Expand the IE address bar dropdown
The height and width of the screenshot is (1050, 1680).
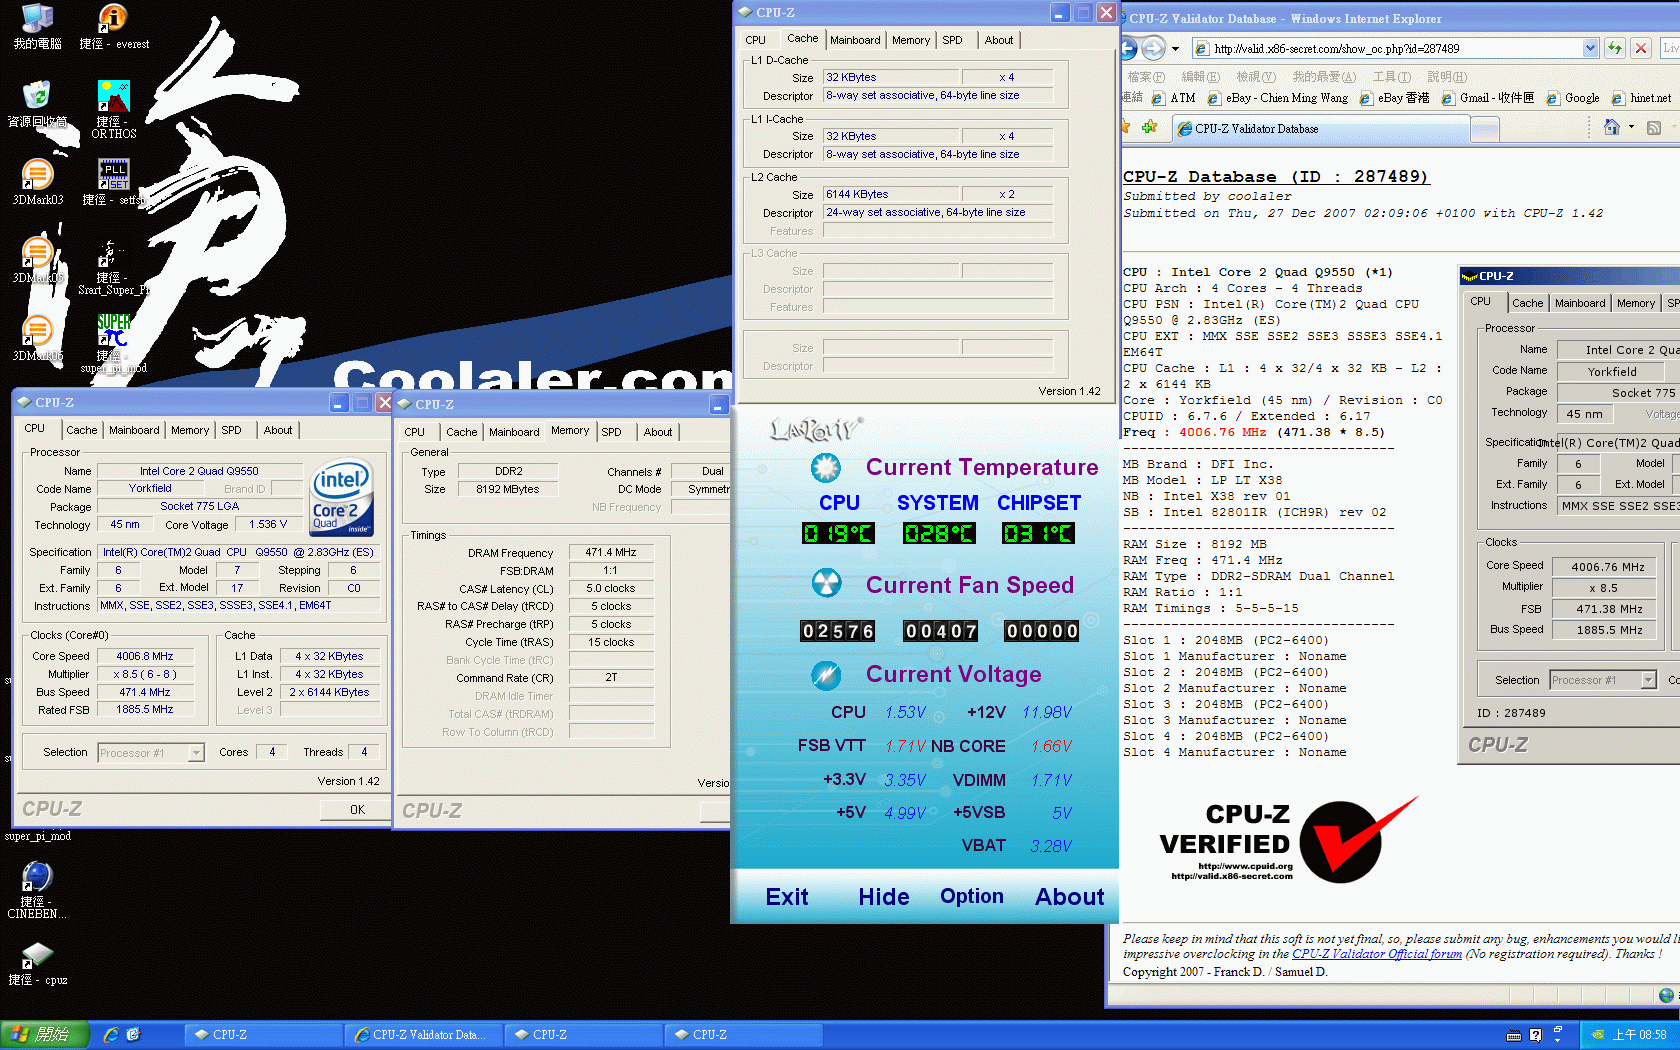pyautogui.click(x=1590, y=48)
